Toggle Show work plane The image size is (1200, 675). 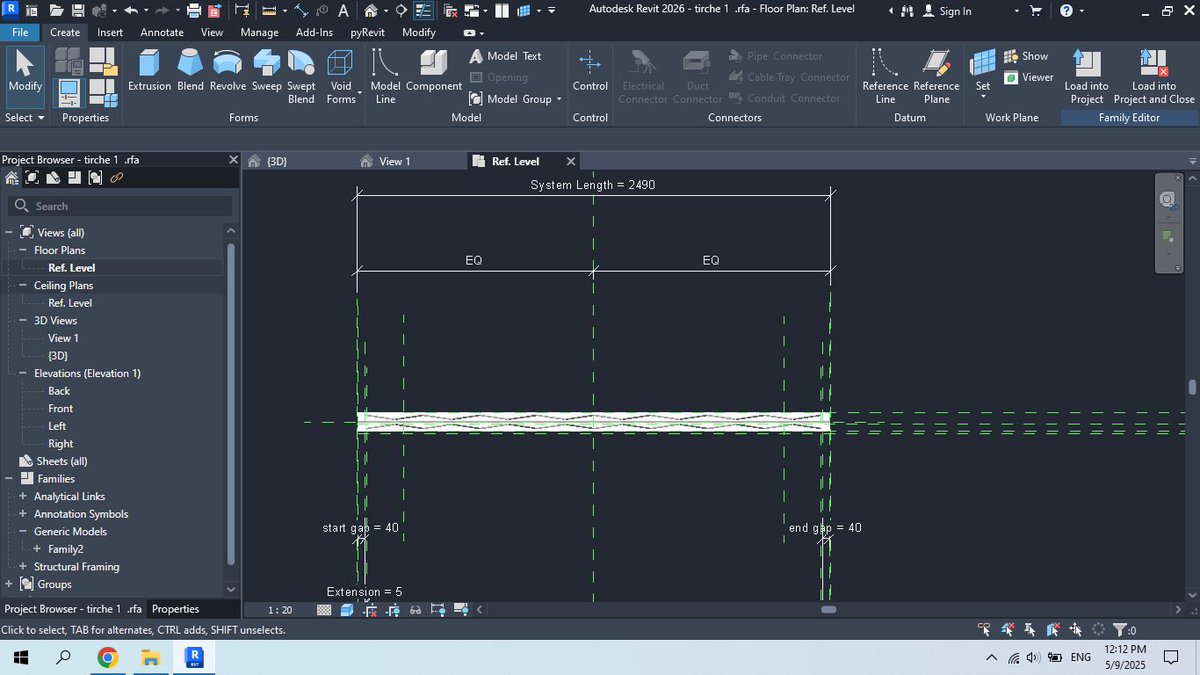(x=1026, y=56)
